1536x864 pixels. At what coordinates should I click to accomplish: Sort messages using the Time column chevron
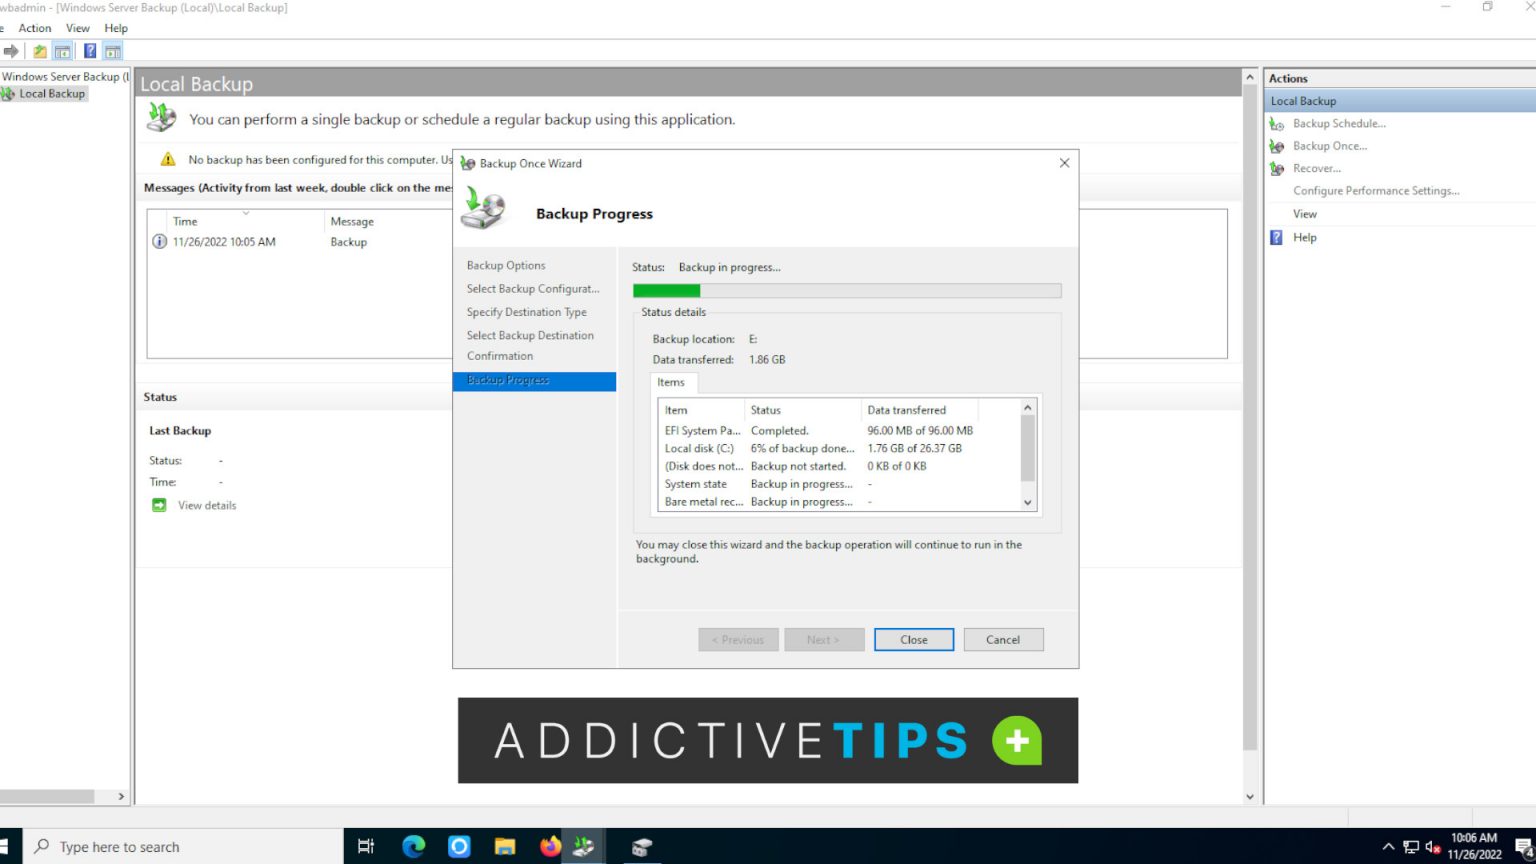point(248,213)
